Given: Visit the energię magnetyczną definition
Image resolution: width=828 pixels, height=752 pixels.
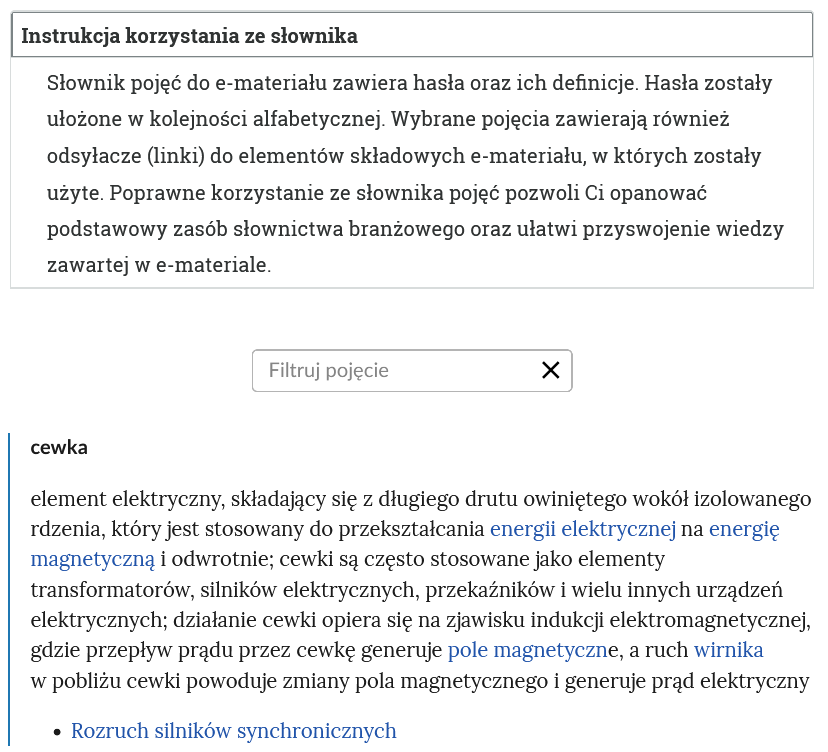Looking at the screenshot, I should [x=89, y=558].
